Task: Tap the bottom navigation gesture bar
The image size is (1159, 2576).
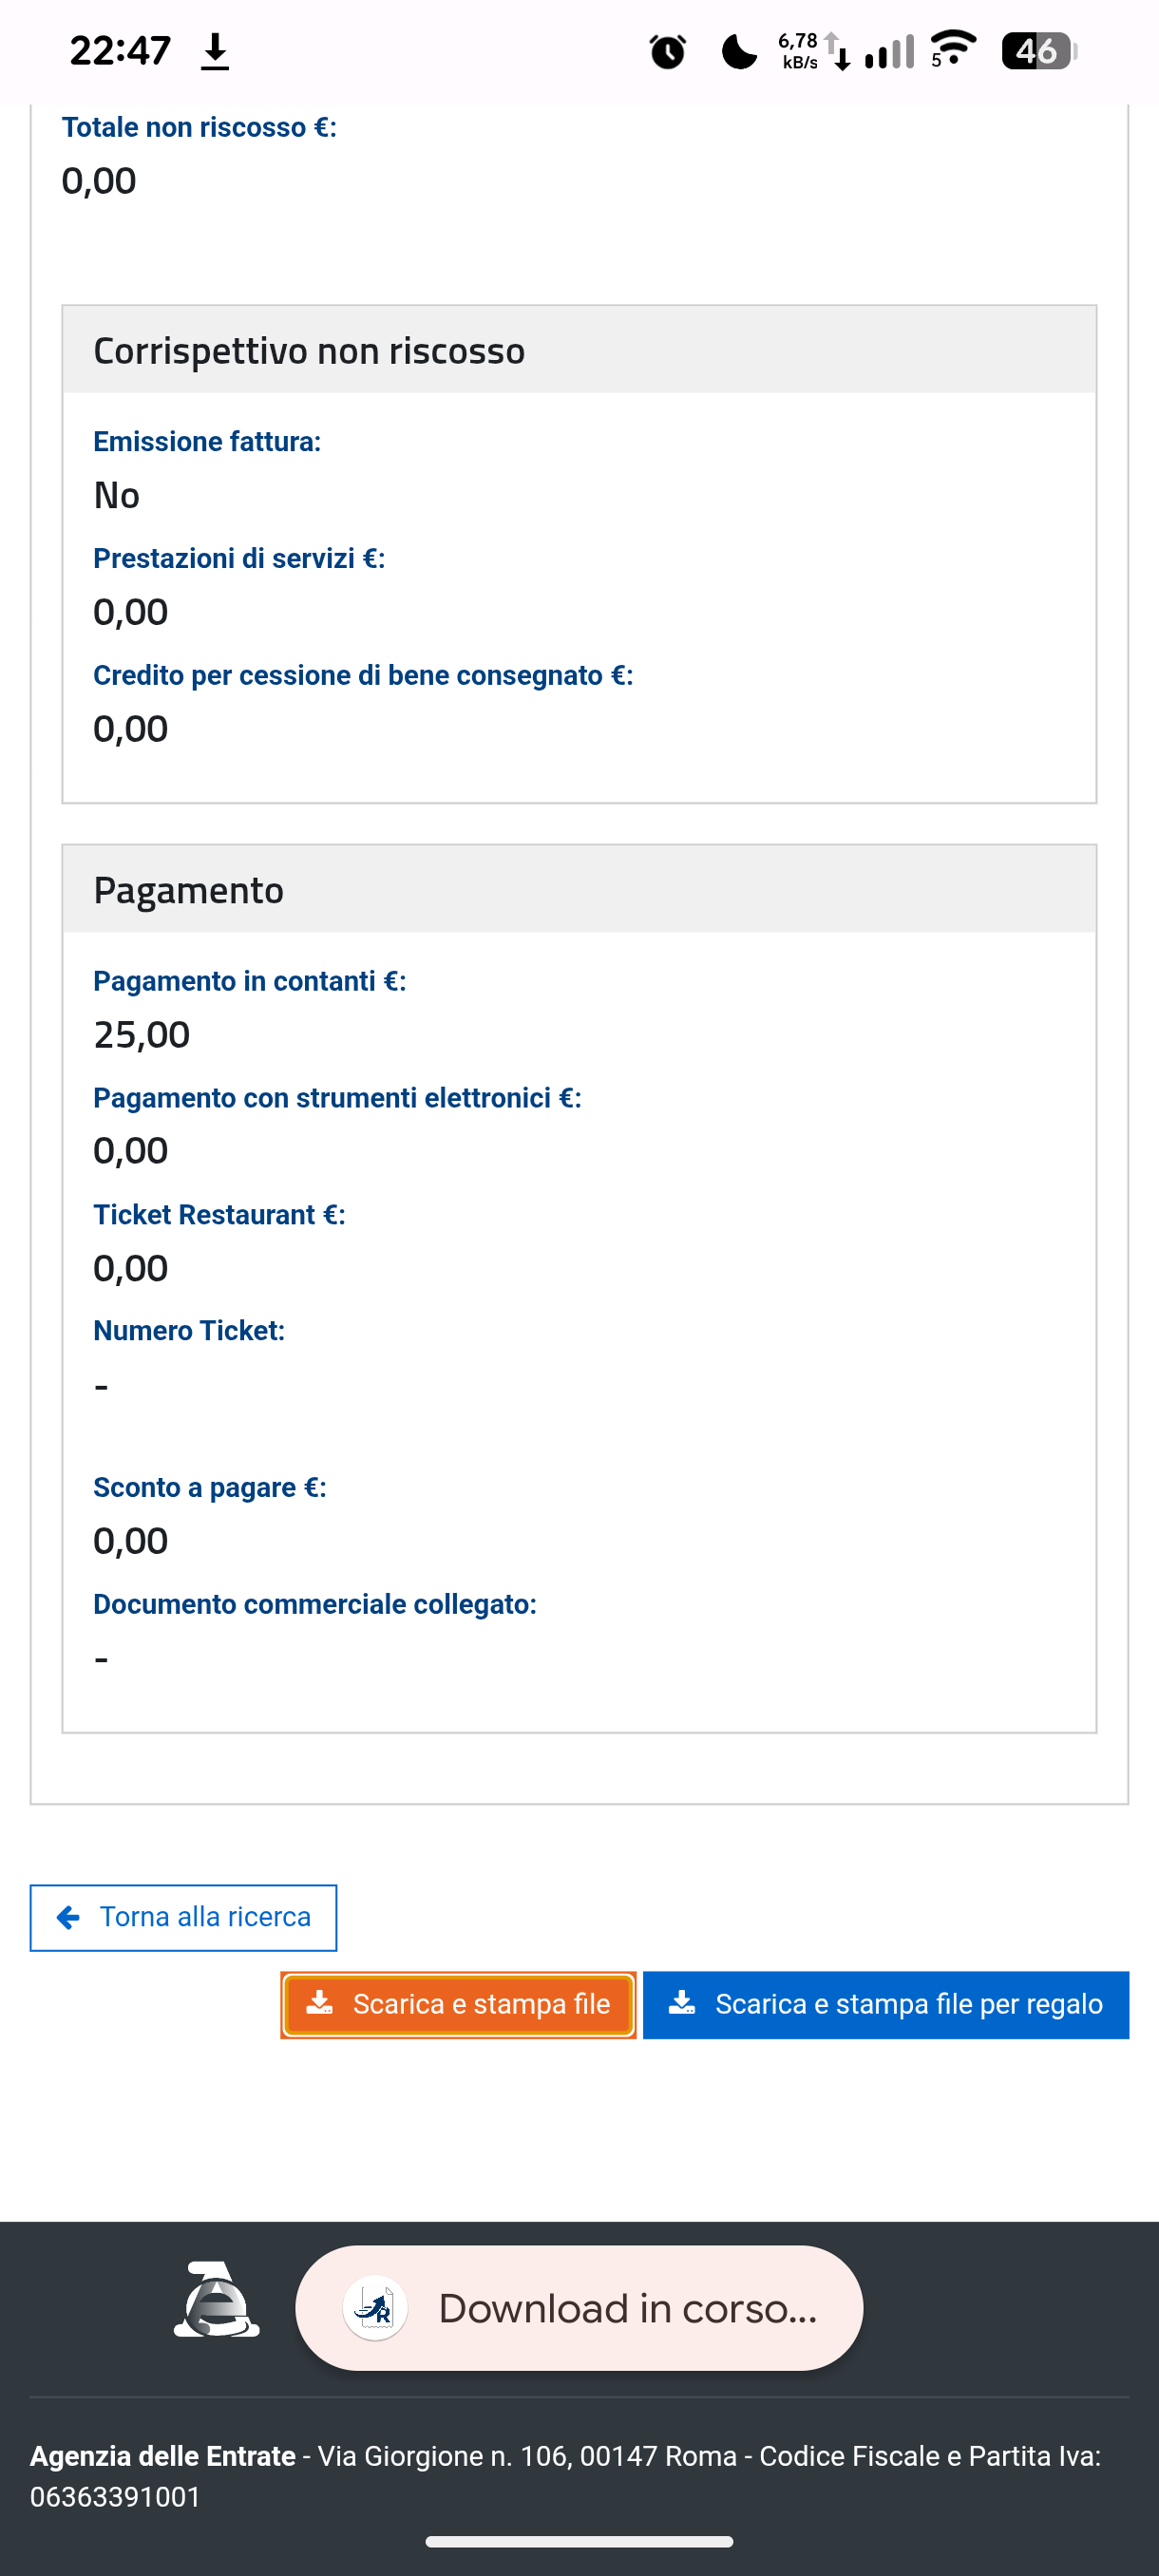Action: (x=579, y=2541)
